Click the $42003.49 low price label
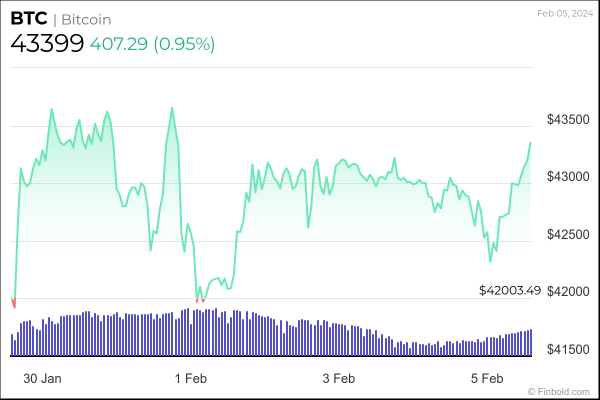Viewport: 600px width, 400px height. coord(510,291)
